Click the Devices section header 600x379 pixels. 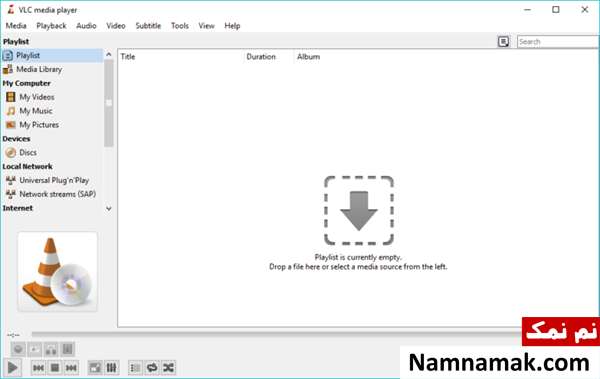tap(16, 139)
